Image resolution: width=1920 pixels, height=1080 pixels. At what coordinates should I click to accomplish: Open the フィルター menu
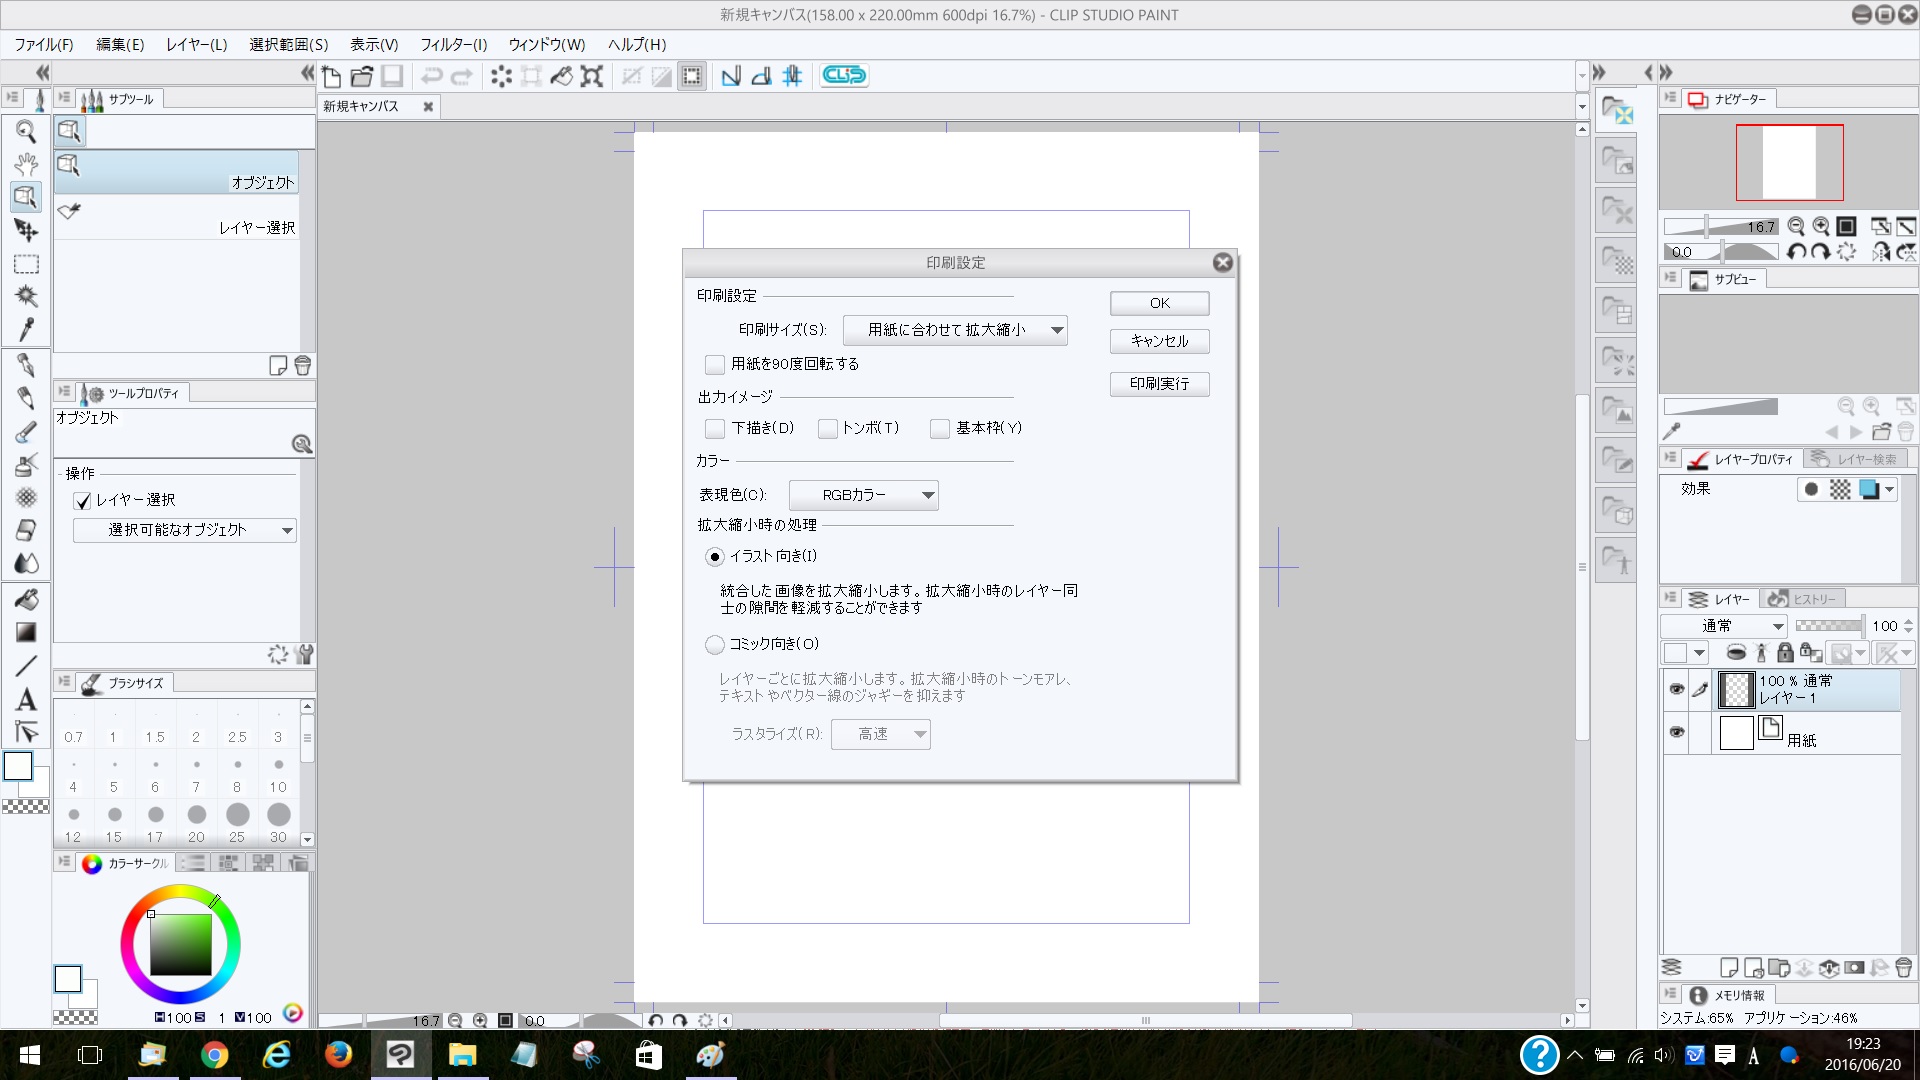click(x=453, y=44)
